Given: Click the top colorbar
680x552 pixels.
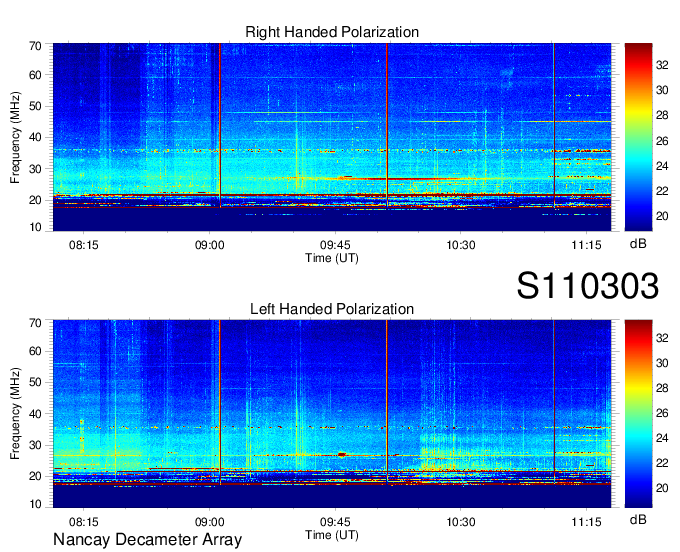Looking at the screenshot, I should [x=638, y=137].
